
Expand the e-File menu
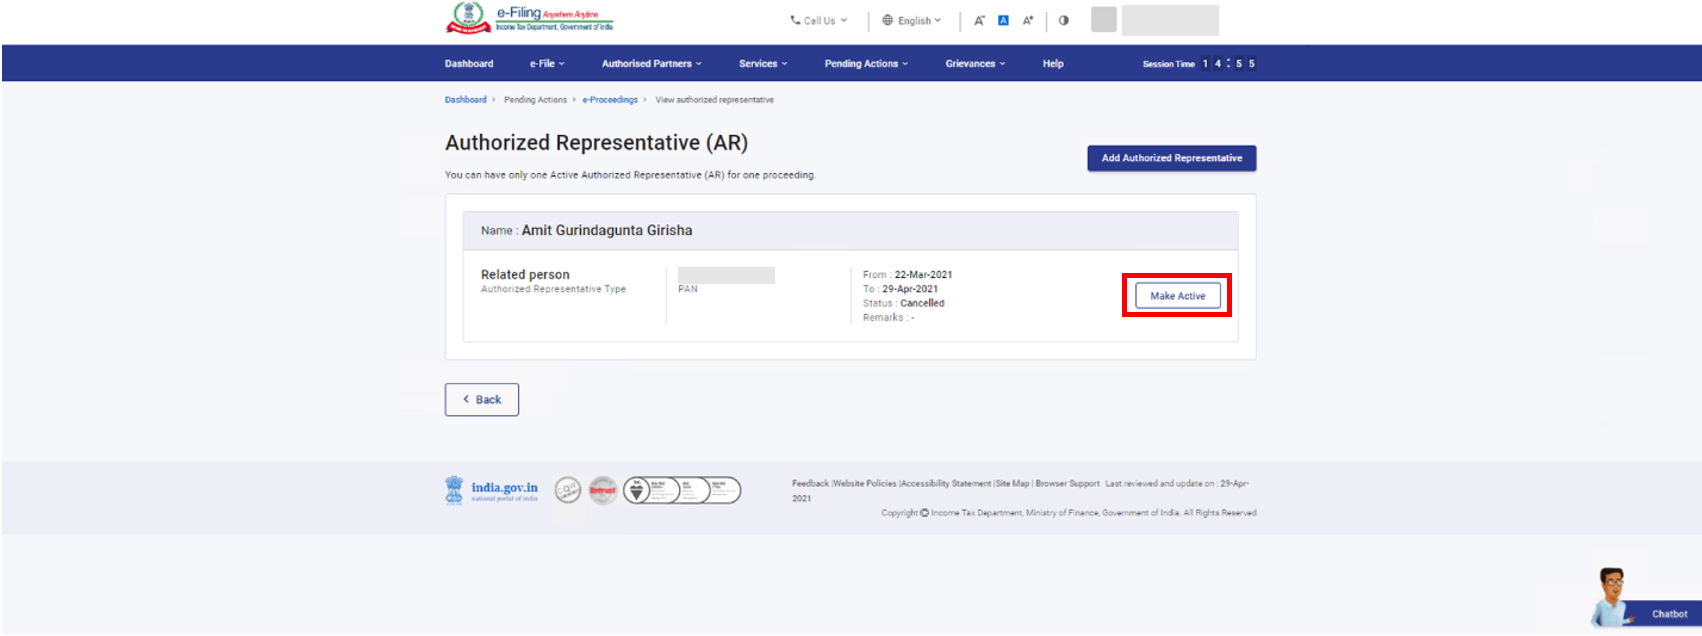547,63
